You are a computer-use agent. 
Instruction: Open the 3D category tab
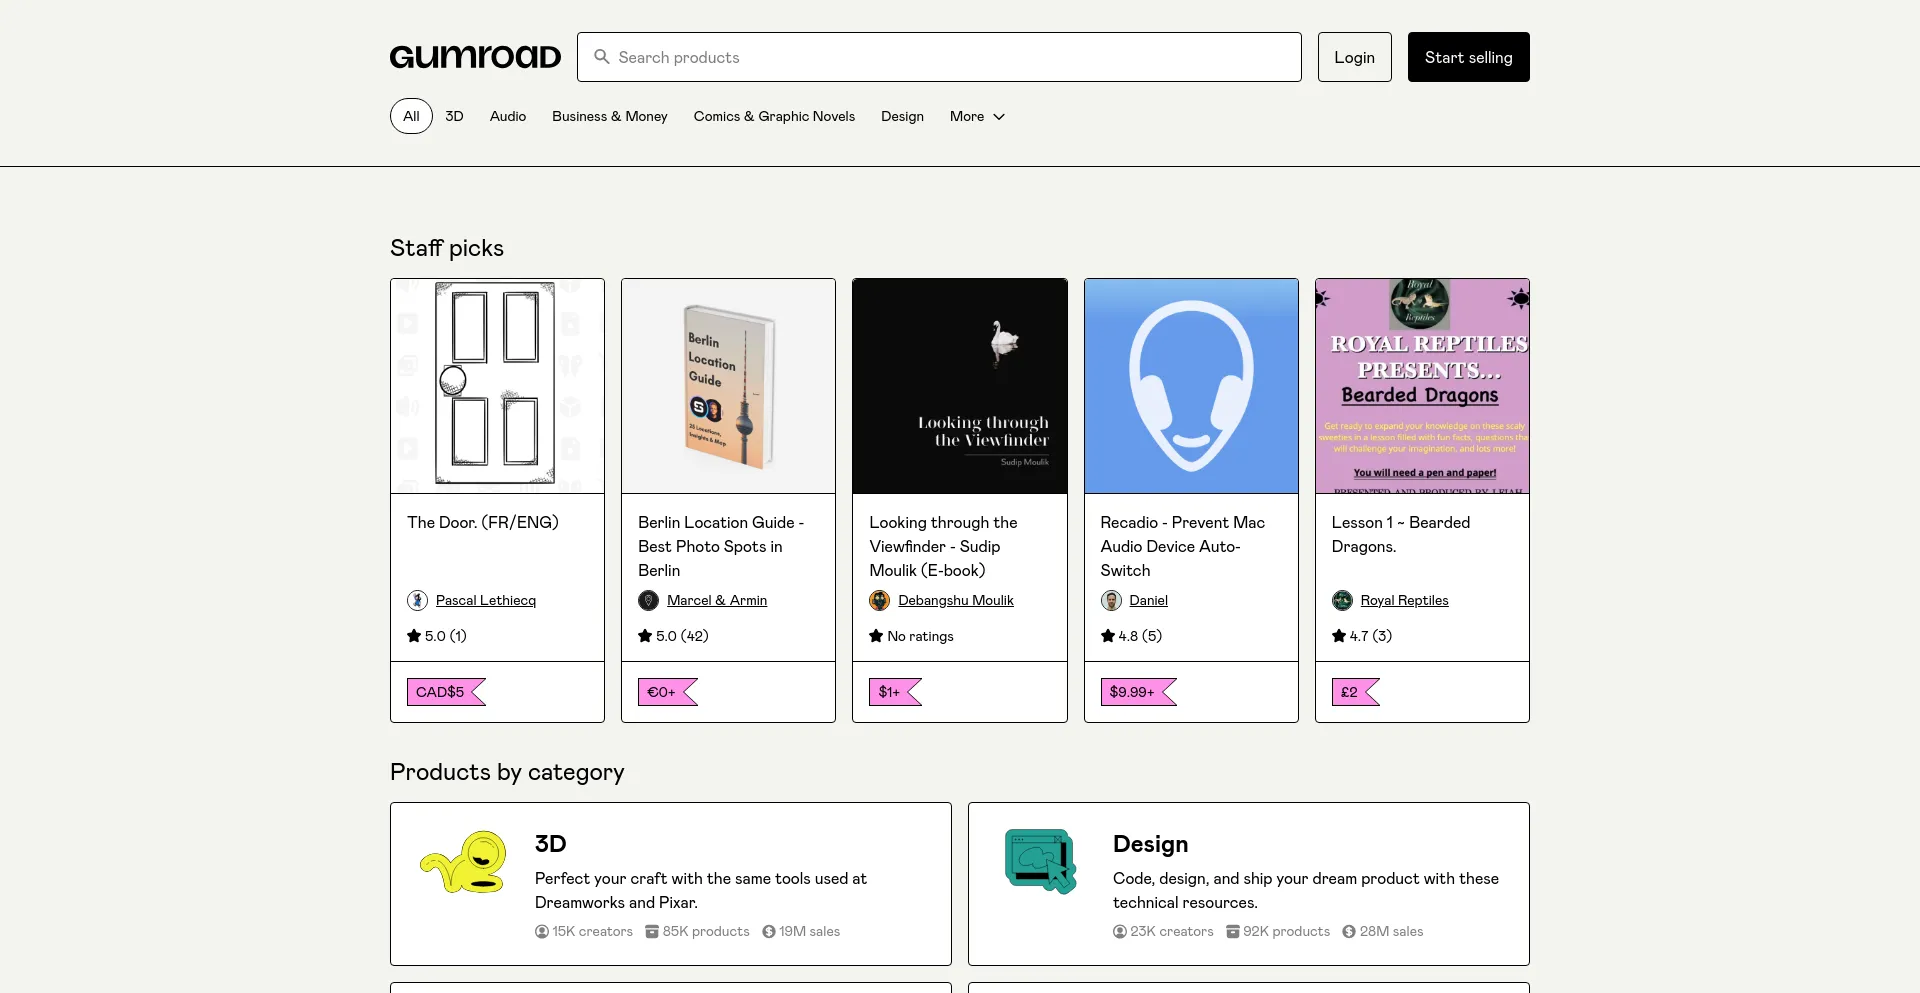(454, 116)
